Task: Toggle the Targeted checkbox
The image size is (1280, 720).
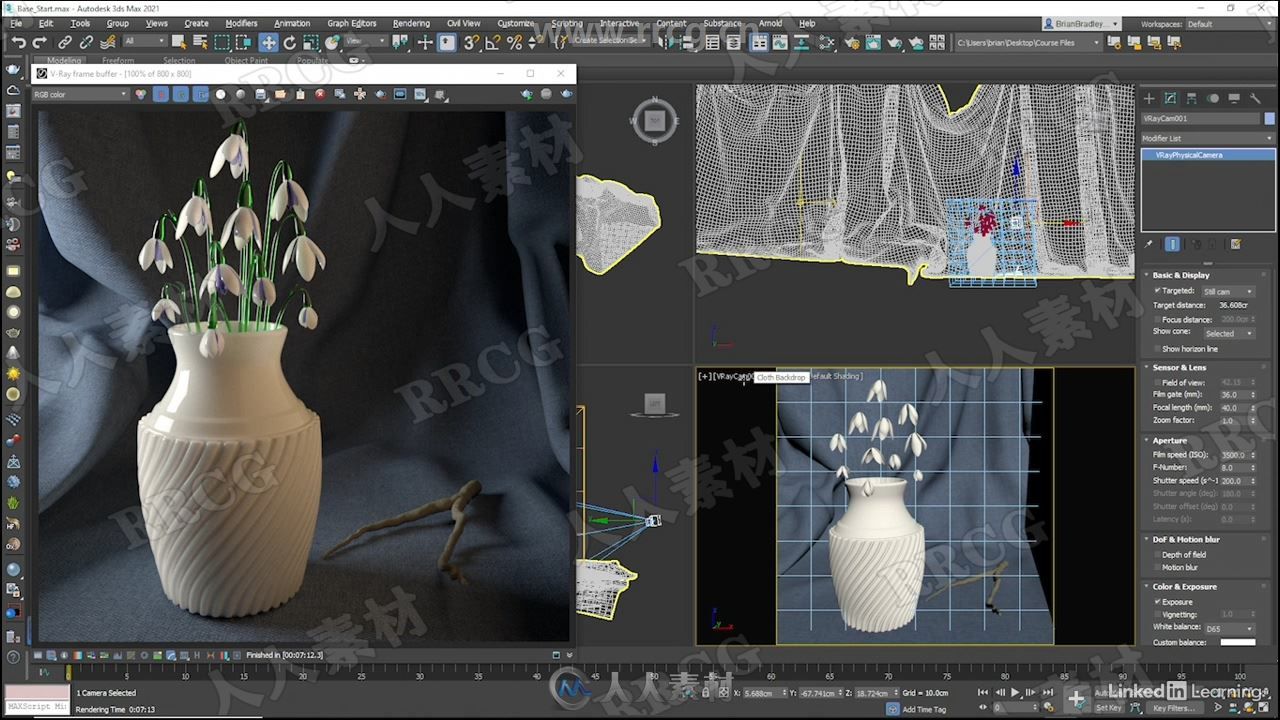Action: coord(1157,290)
